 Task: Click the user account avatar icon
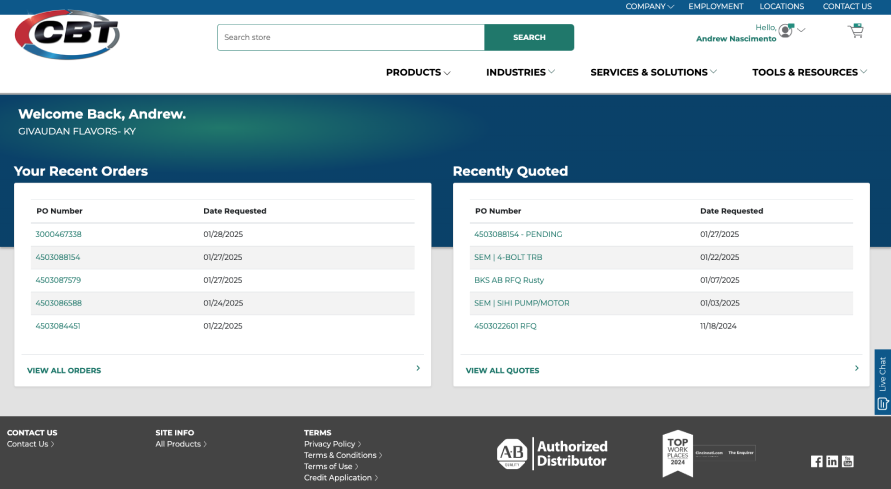(x=786, y=30)
